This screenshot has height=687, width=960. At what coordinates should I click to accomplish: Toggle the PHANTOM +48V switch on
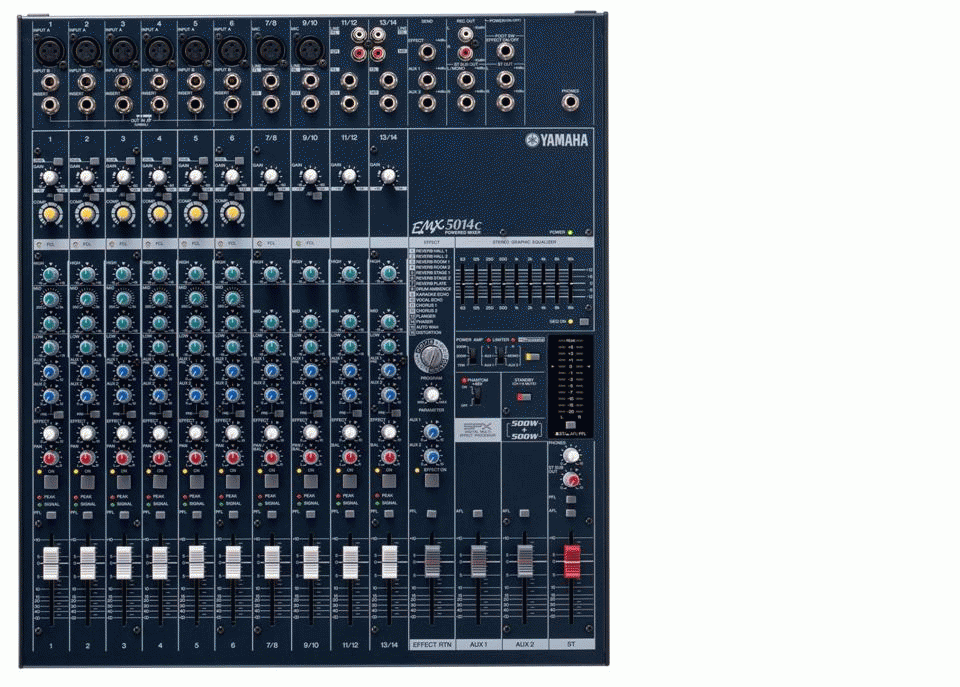point(475,395)
